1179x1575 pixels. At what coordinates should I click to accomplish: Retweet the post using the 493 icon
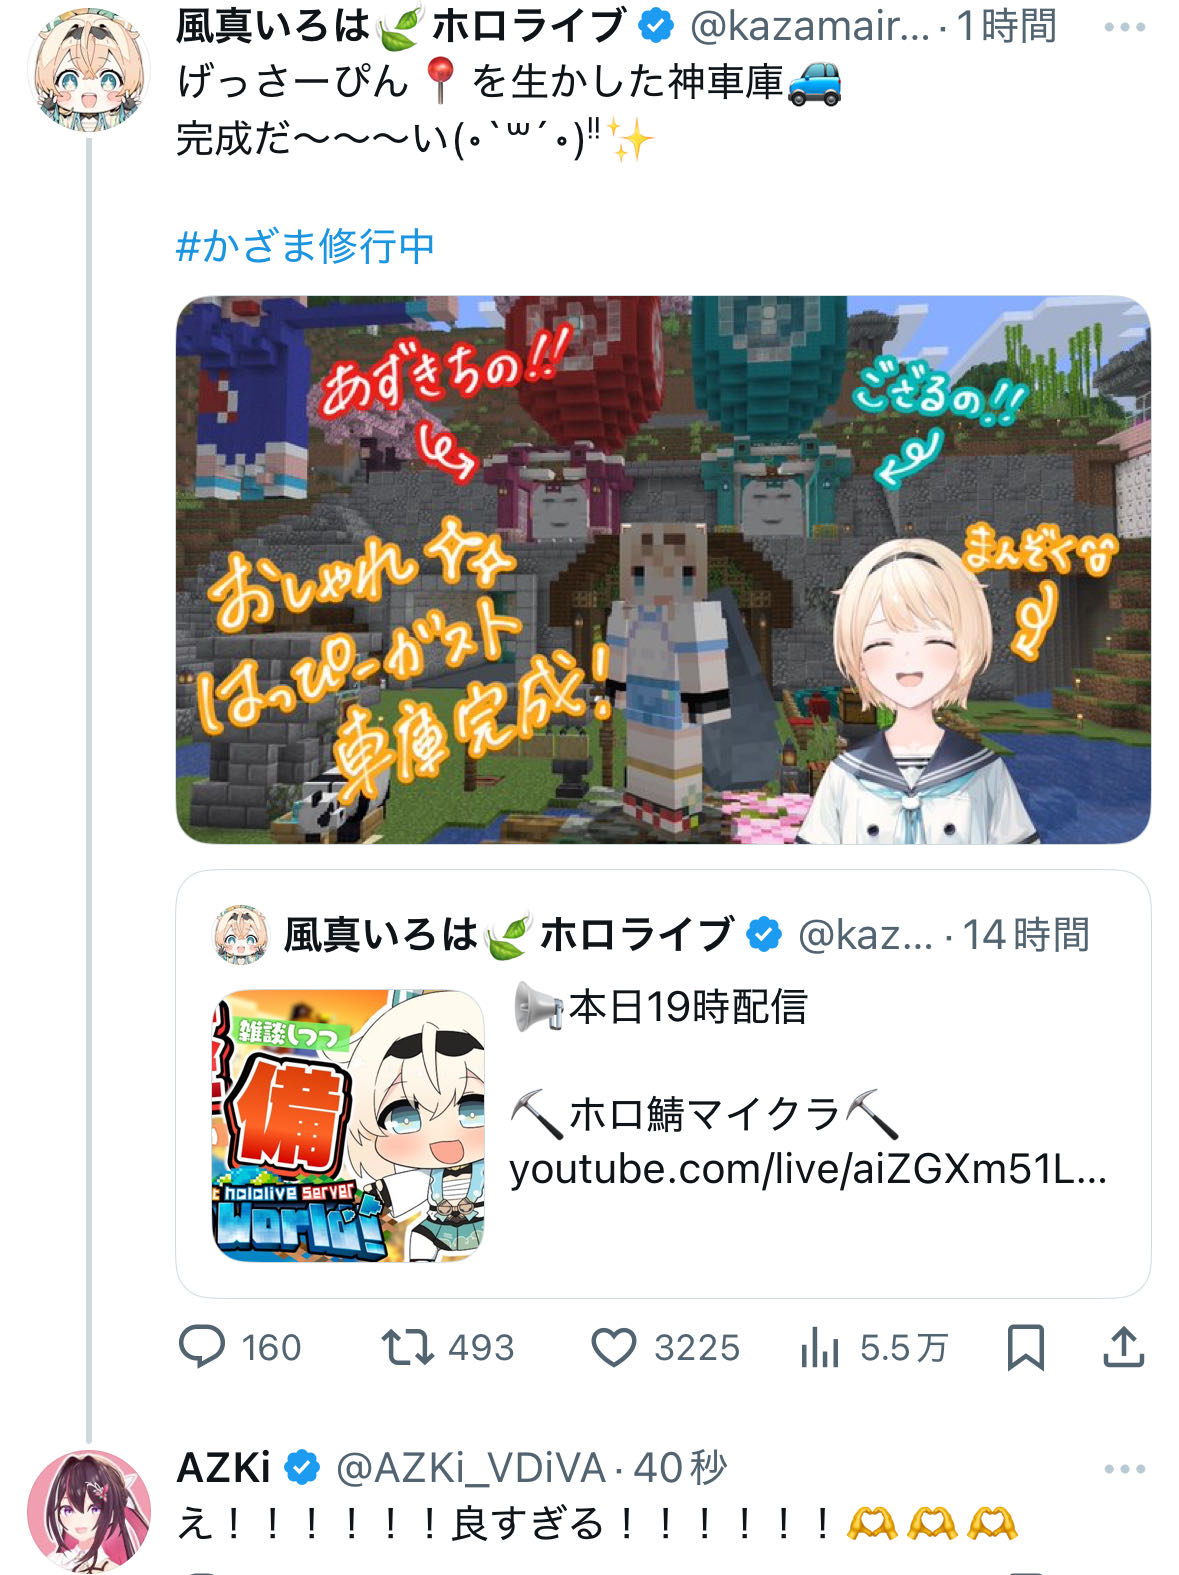(408, 1347)
